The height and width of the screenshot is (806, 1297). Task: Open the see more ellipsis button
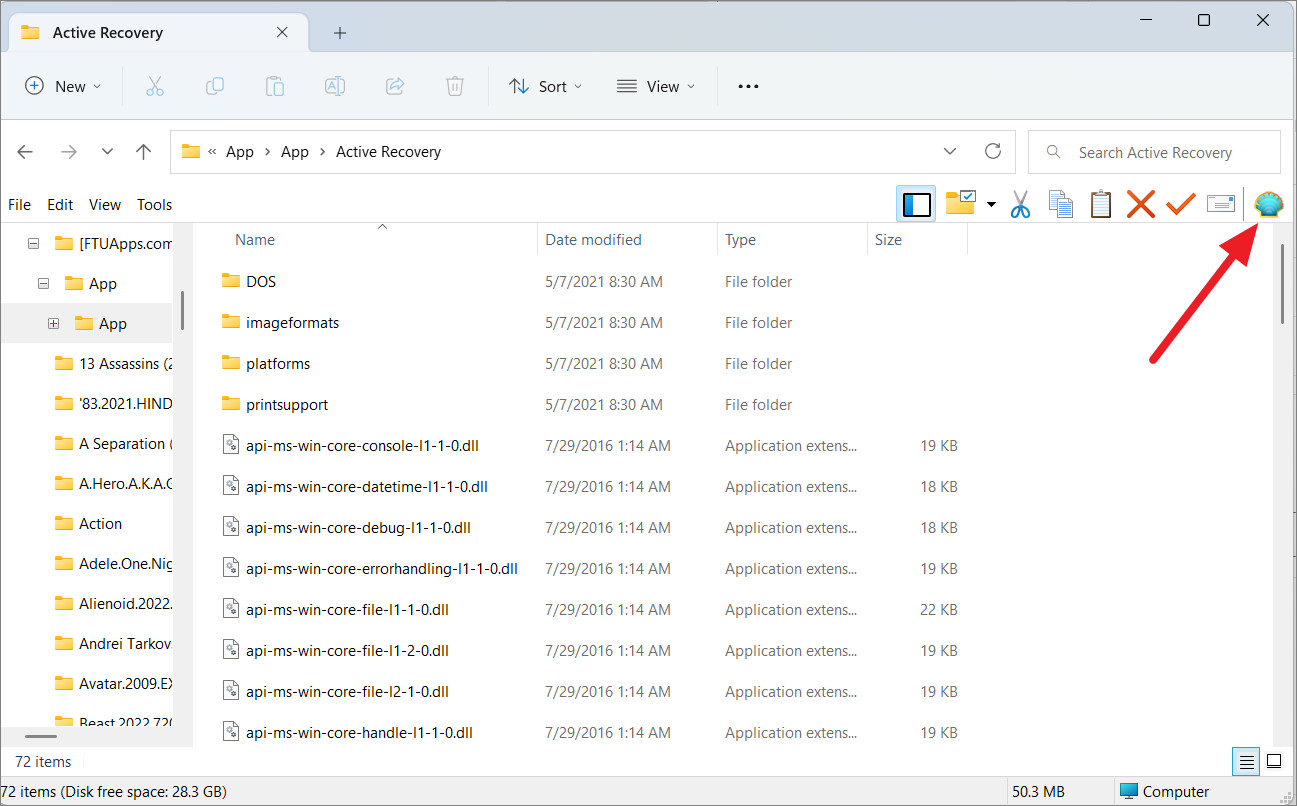coord(747,86)
